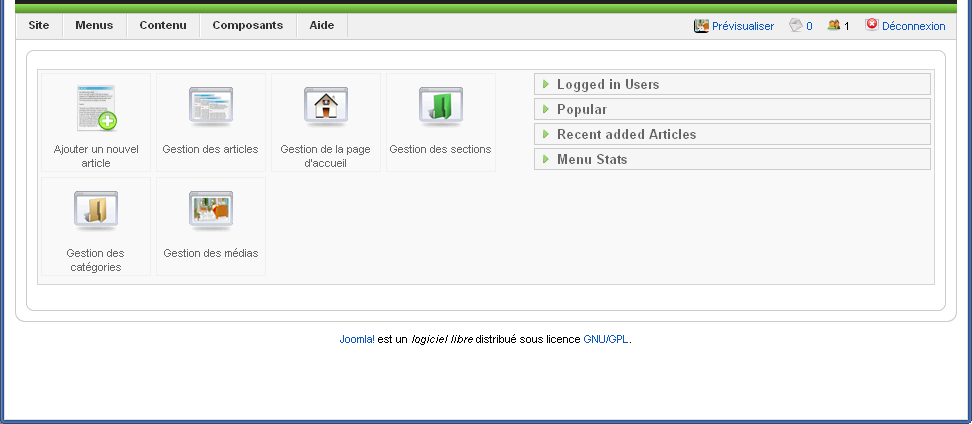Screen dimensions: 972x424
Task: Open the Aide menu
Action: point(321,26)
